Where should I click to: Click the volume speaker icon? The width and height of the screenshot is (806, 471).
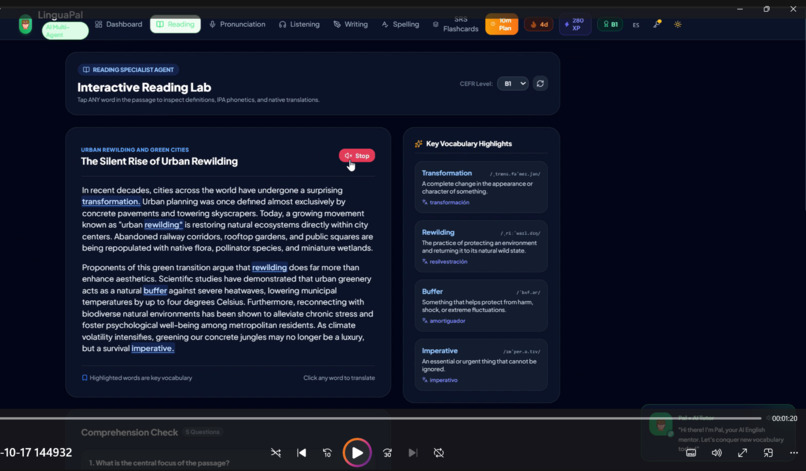[717, 452]
